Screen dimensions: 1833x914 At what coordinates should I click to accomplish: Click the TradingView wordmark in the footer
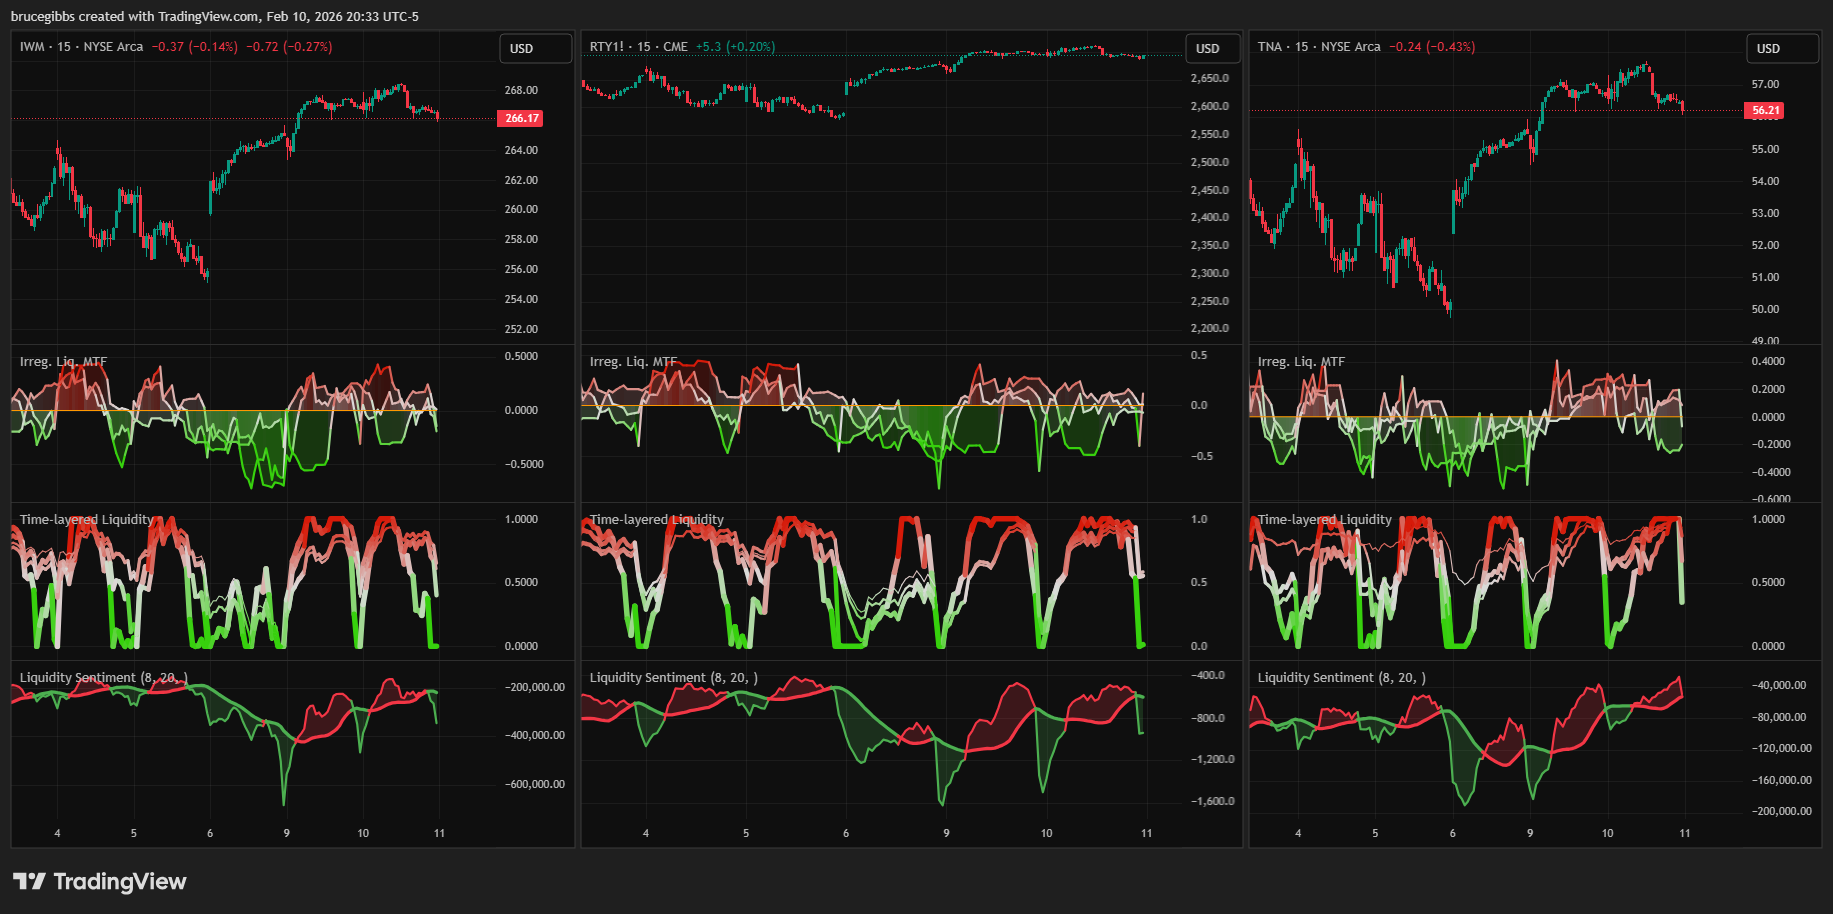[119, 881]
